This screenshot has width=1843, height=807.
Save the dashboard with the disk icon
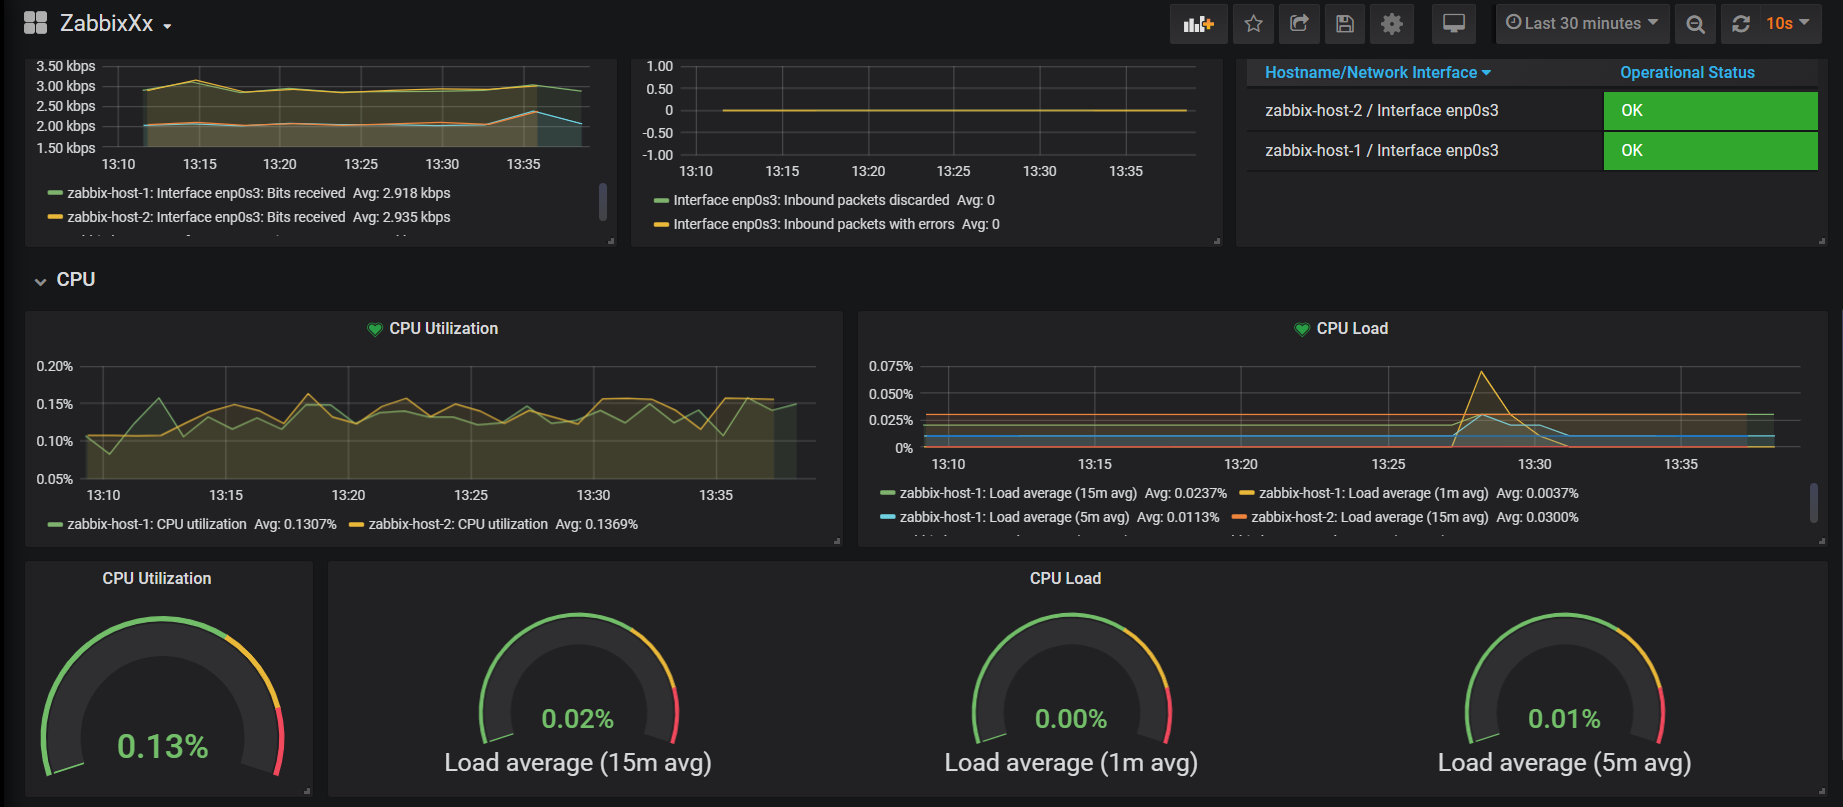coord(1345,24)
